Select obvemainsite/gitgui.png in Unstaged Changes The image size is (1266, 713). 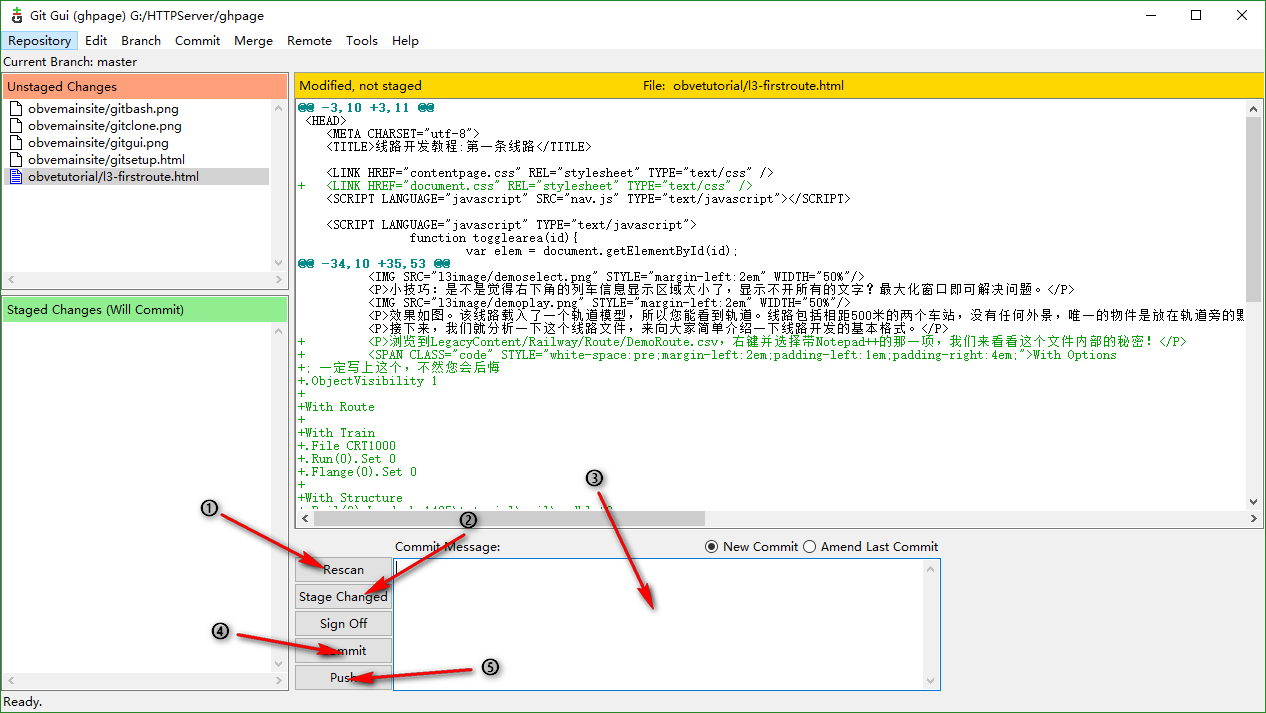tap(98, 143)
